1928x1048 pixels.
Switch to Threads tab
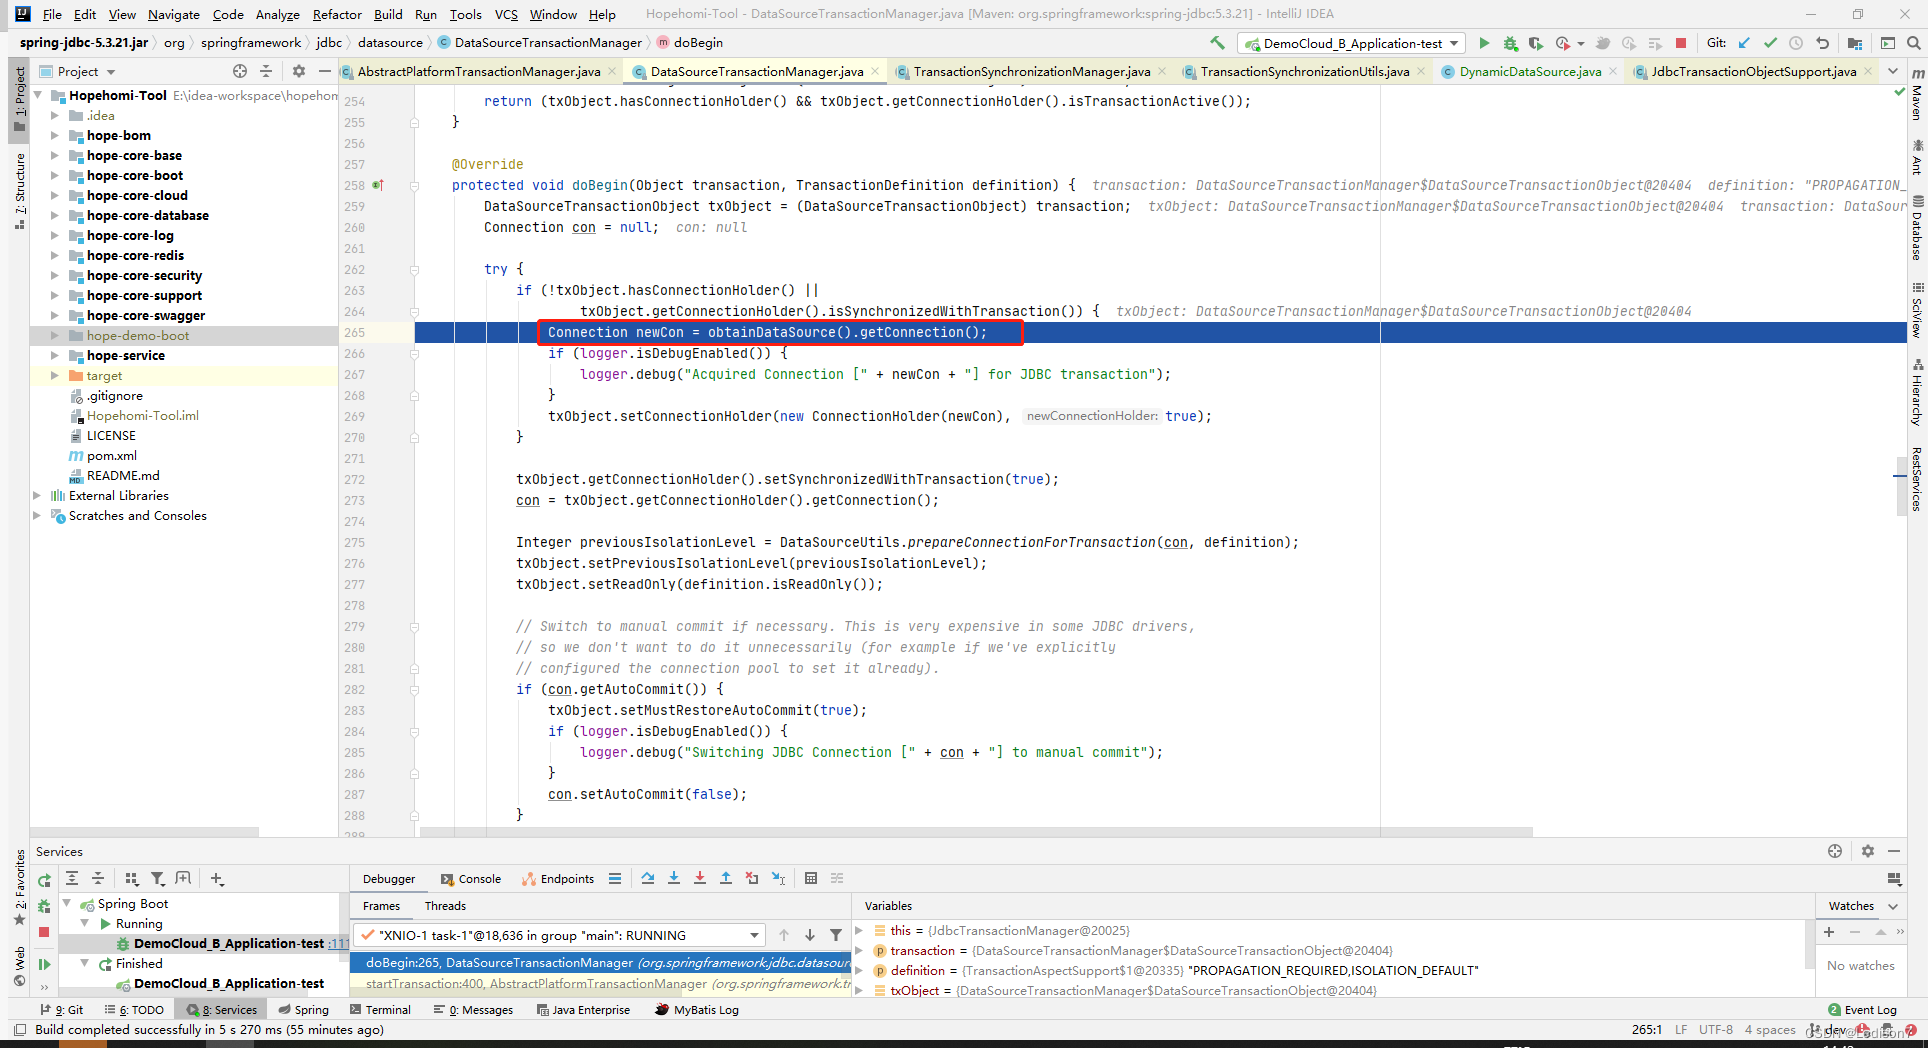445,906
